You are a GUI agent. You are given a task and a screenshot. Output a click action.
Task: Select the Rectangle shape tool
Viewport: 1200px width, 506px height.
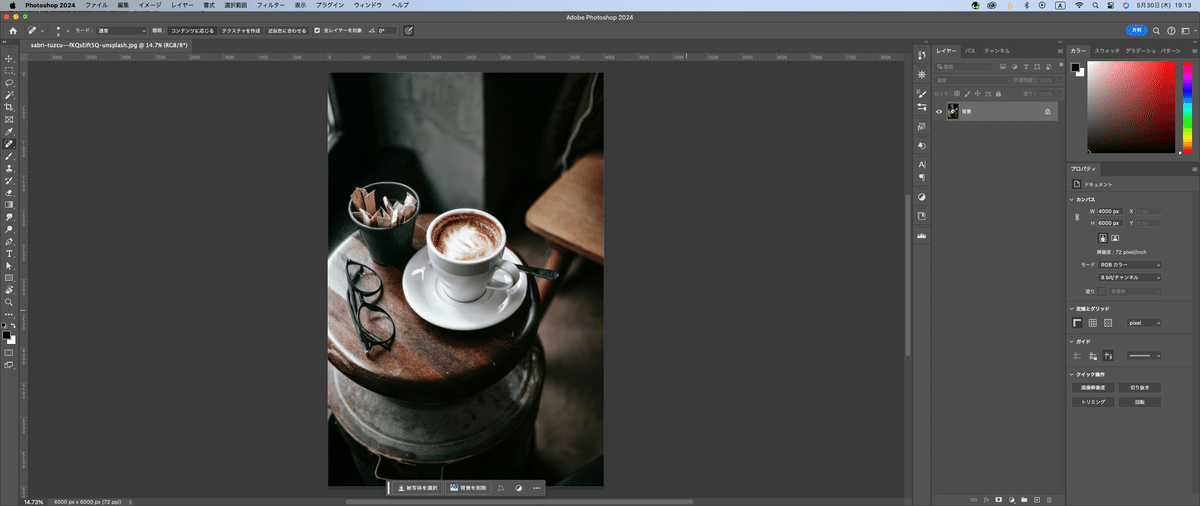(9, 277)
